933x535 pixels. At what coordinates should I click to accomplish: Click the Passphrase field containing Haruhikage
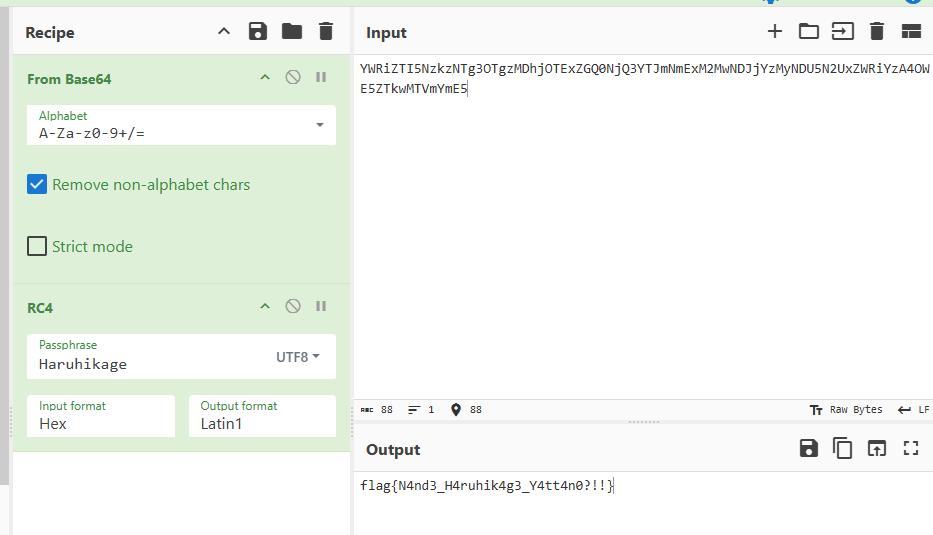pyautogui.click(x=150, y=364)
